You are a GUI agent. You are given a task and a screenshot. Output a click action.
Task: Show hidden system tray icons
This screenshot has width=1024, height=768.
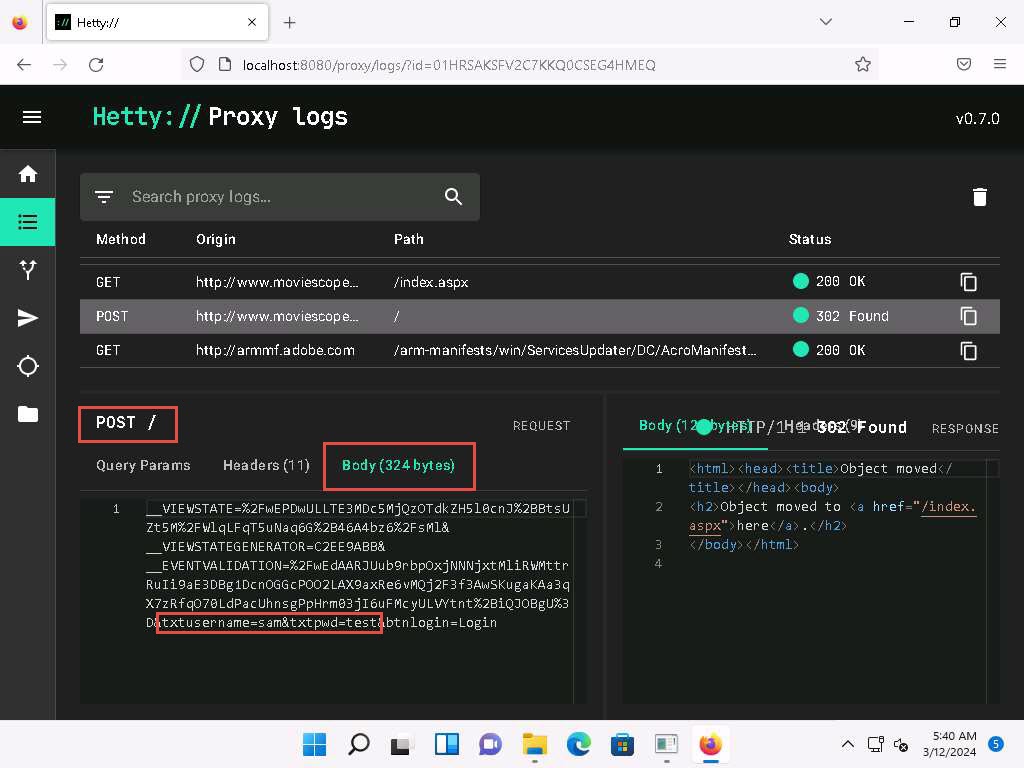tap(847, 744)
